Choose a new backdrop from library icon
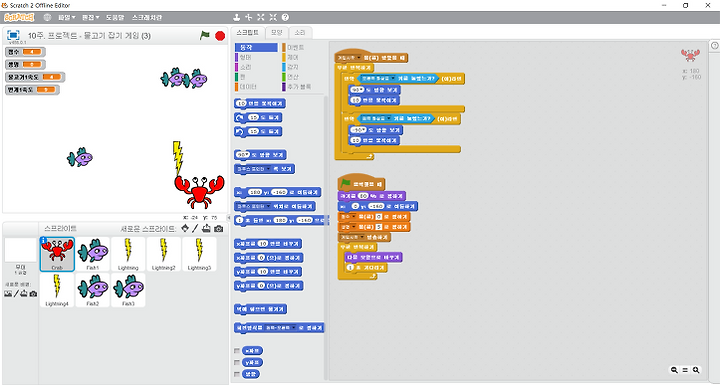 (x=8, y=294)
